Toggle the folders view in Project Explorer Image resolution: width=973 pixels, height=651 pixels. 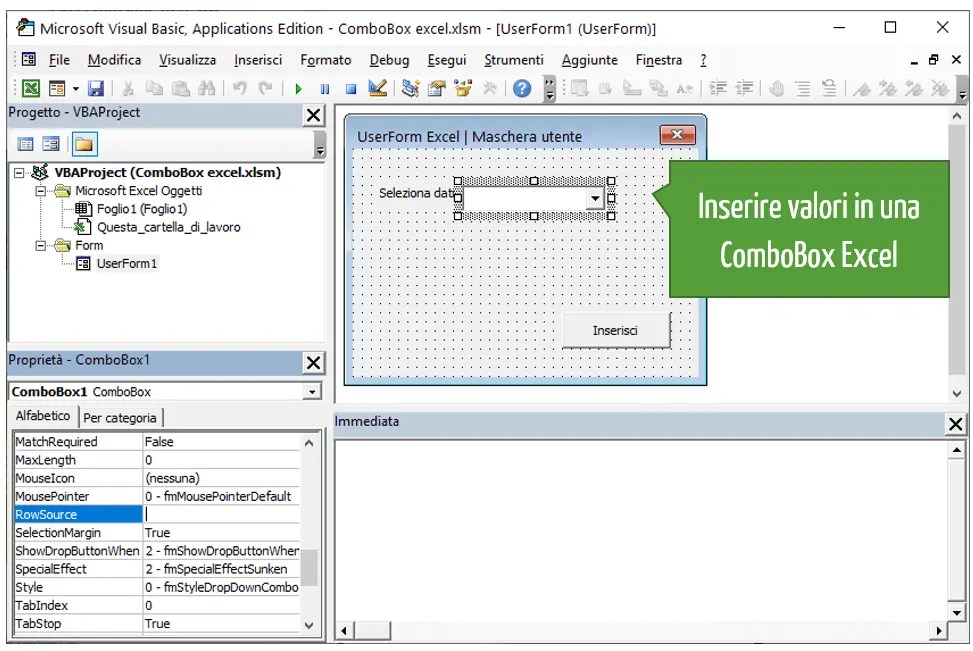(85, 144)
